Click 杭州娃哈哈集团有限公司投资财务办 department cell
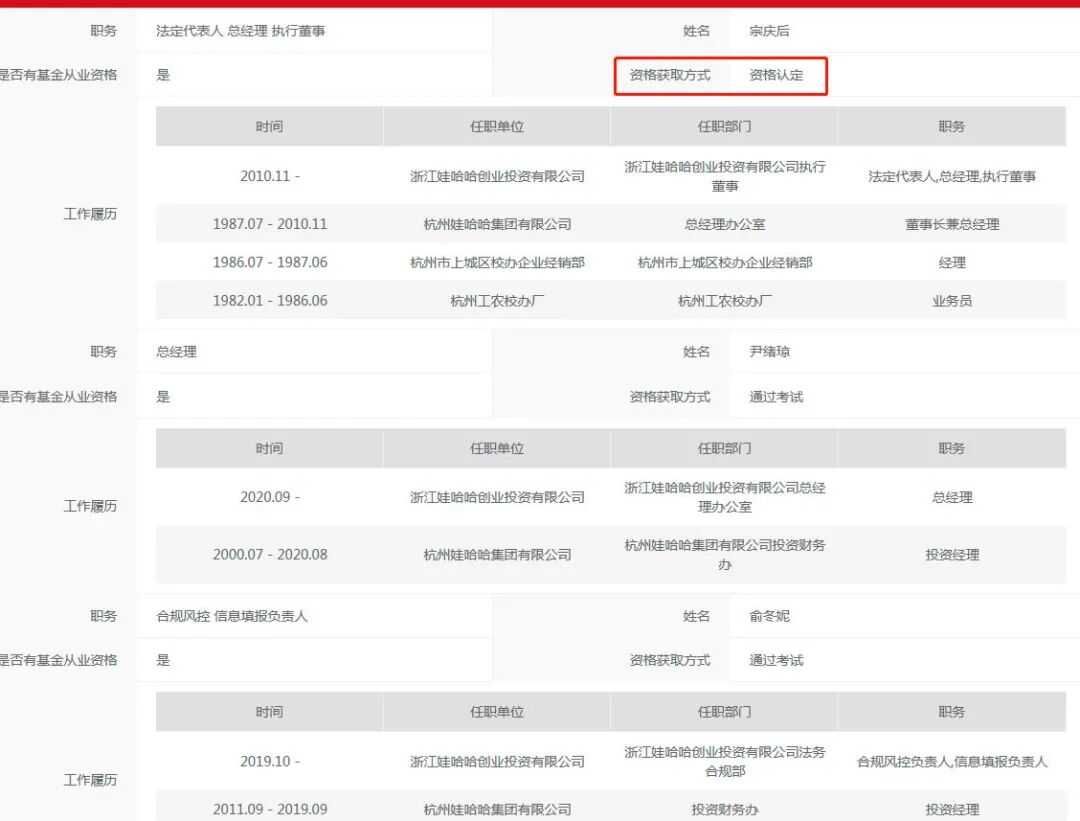This screenshot has width=1080, height=821. coord(725,554)
